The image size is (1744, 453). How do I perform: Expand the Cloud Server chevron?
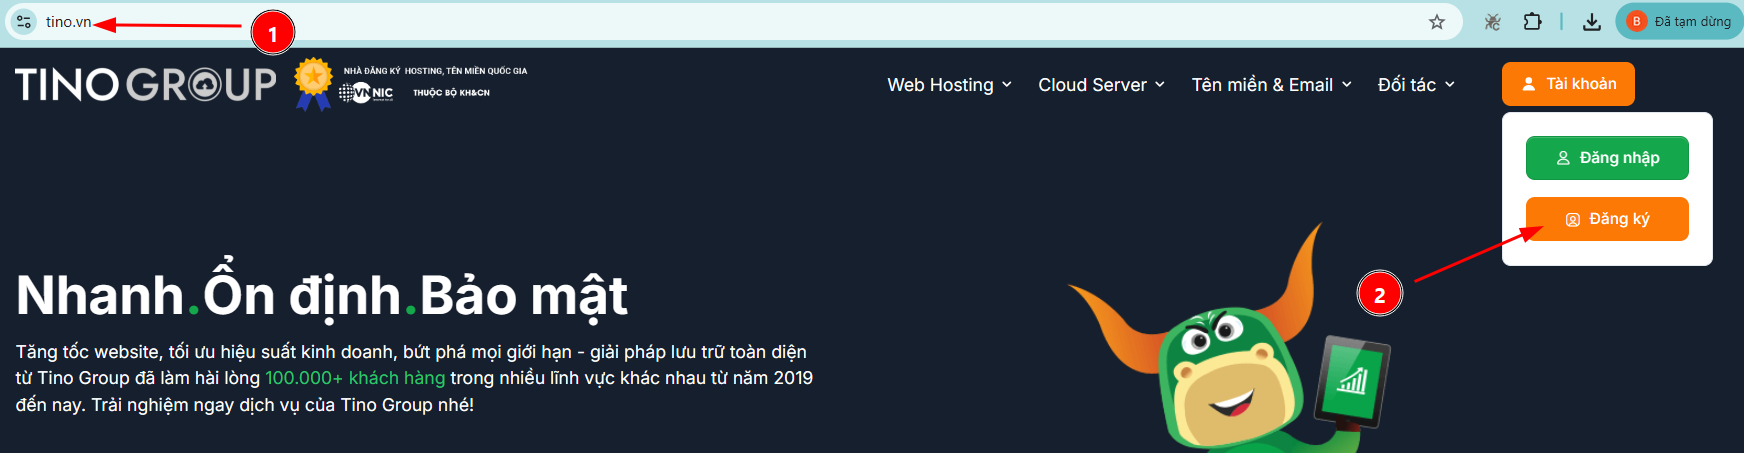pos(1160,85)
